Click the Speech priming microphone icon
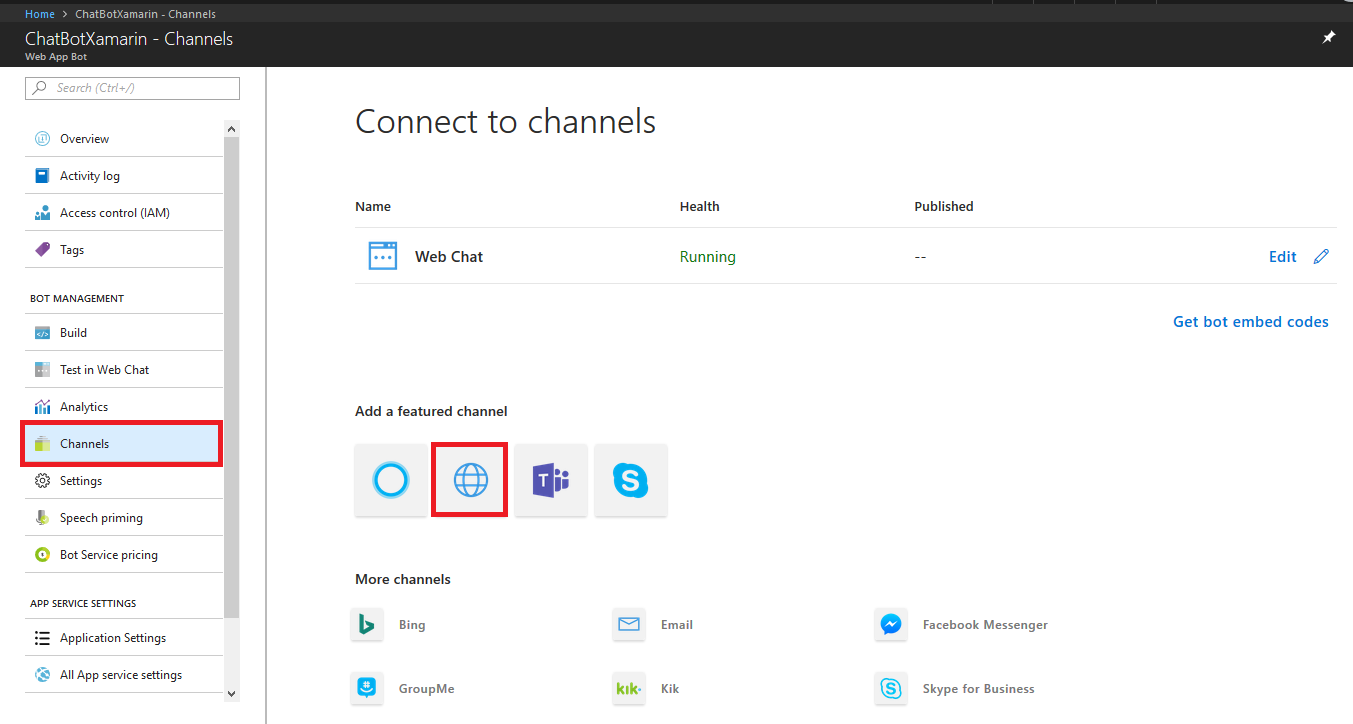 click(42, 518)
